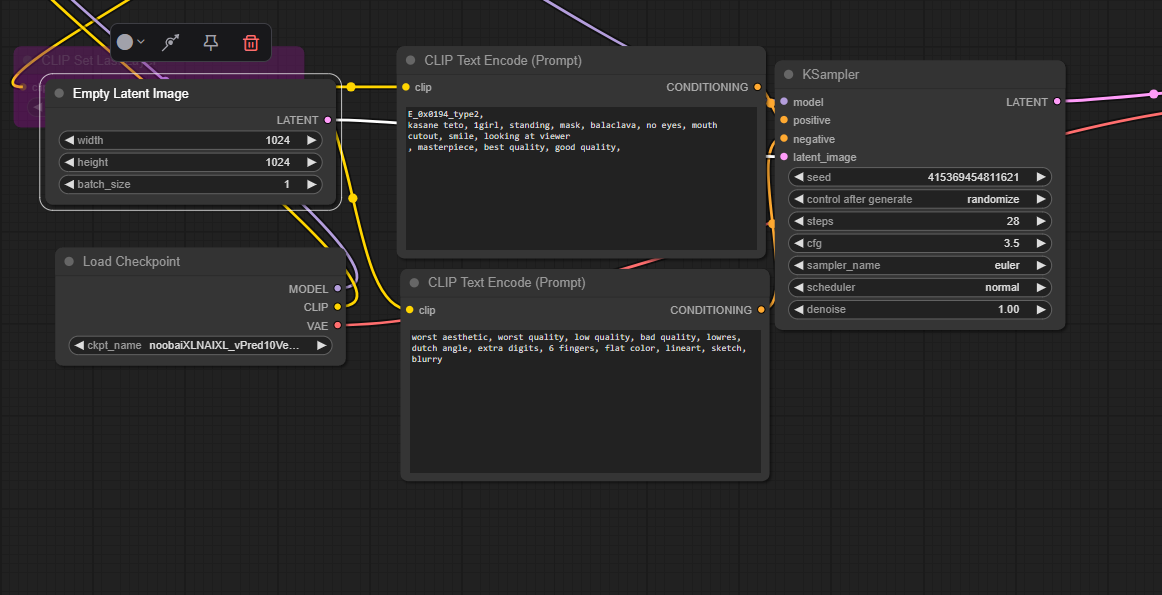This screenshot has width=1162, height=595.
Task: Click the steps value 28 field
Action: [x=920, y=221]
